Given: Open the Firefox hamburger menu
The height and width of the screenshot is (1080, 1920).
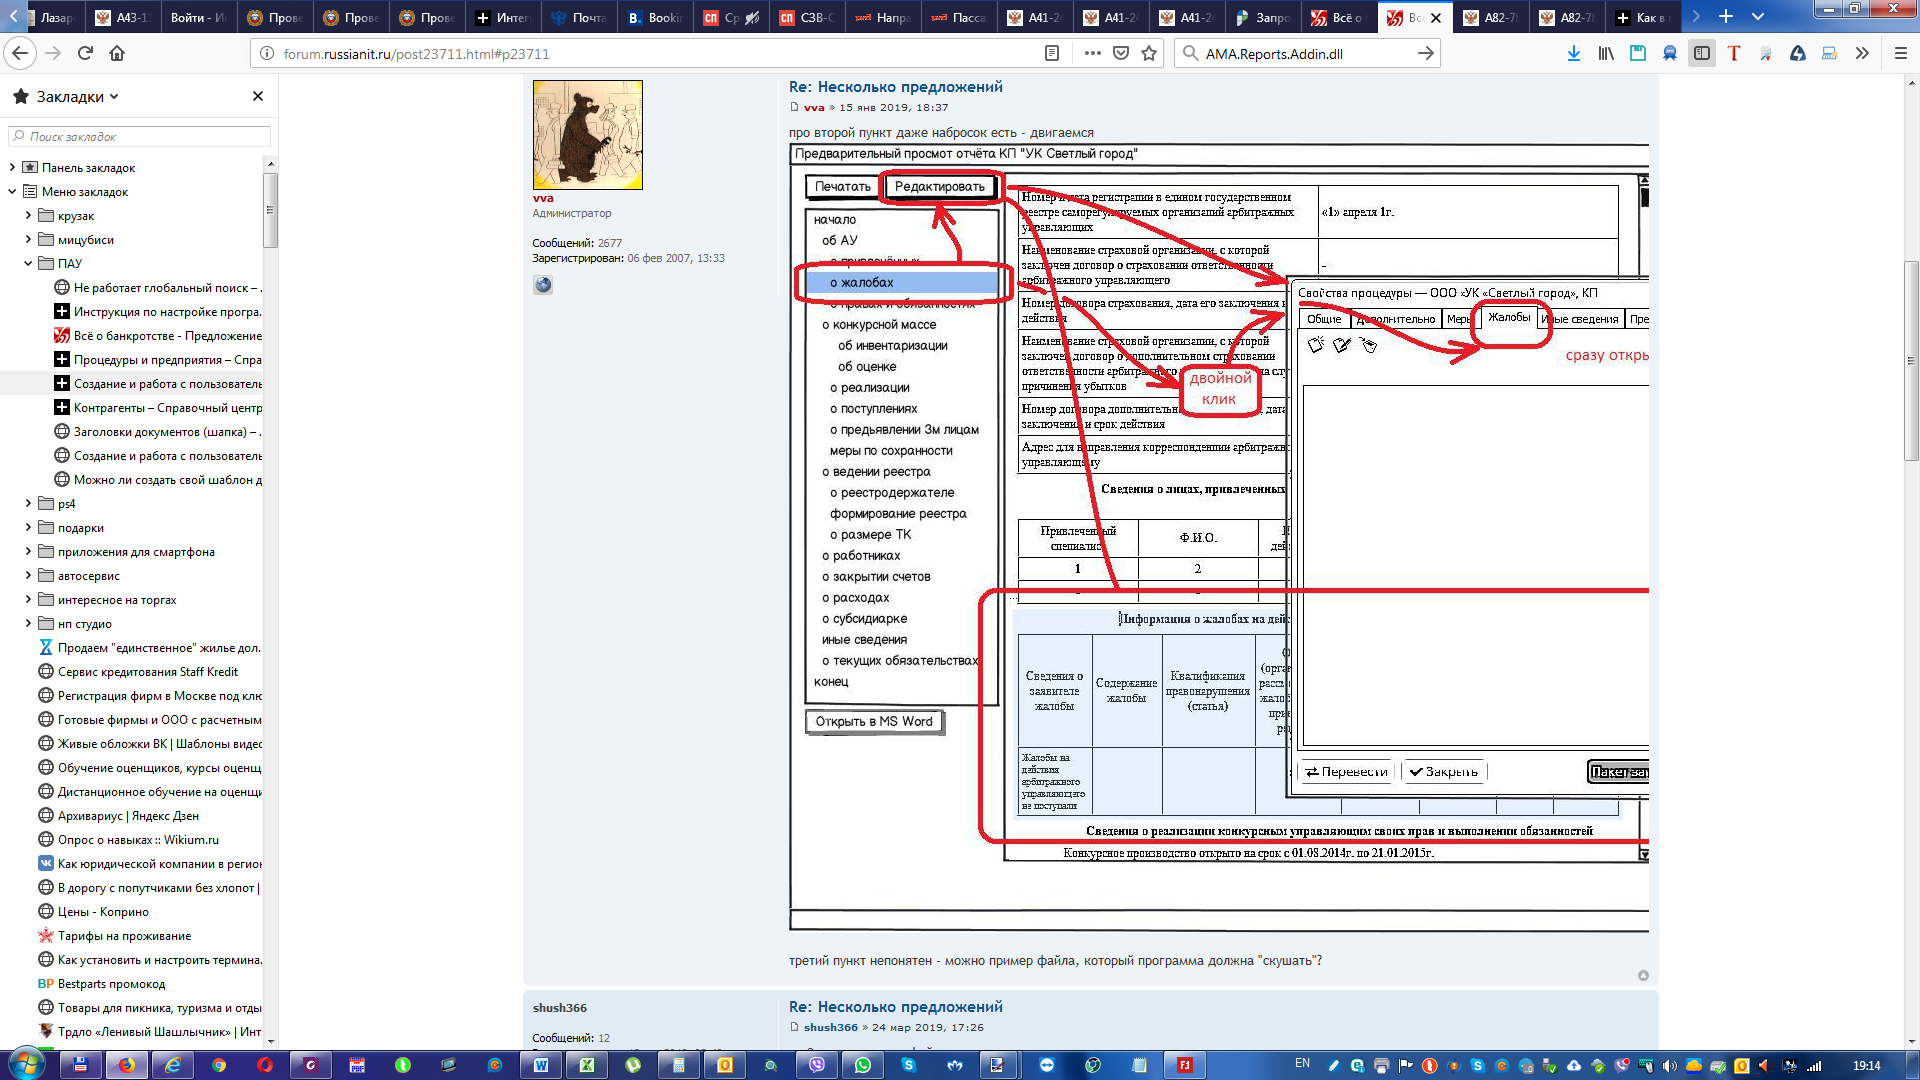Looking at the screenshot, I should click(x=1900, y=54).
